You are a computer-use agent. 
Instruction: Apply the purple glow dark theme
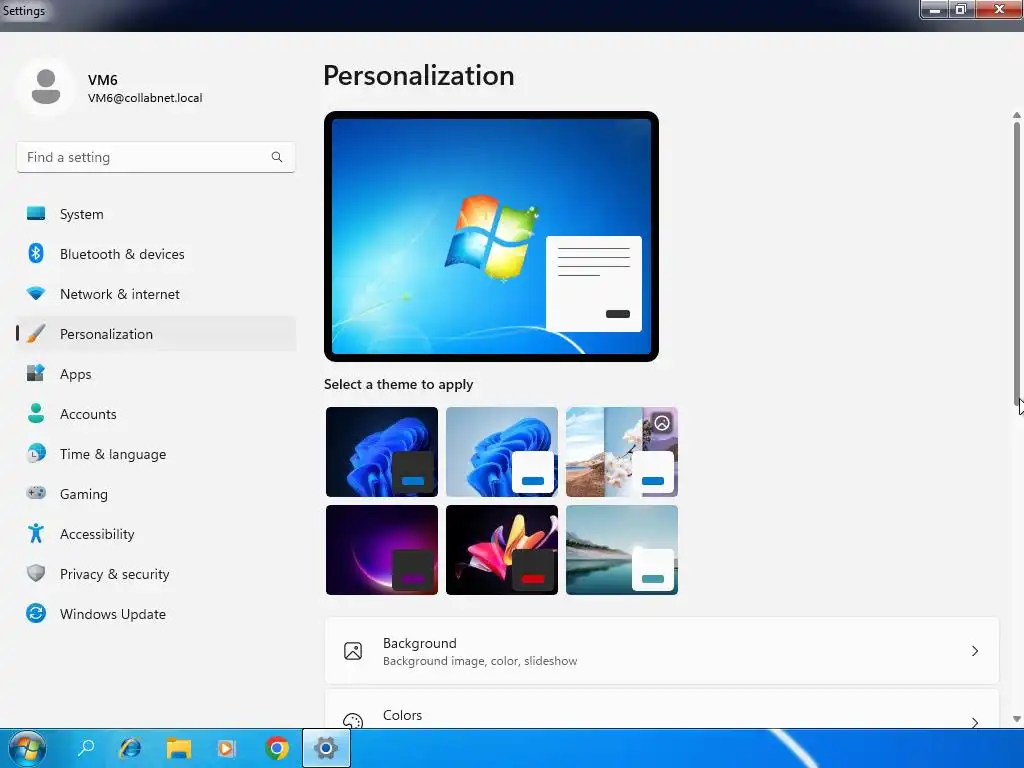click(382, 550)
